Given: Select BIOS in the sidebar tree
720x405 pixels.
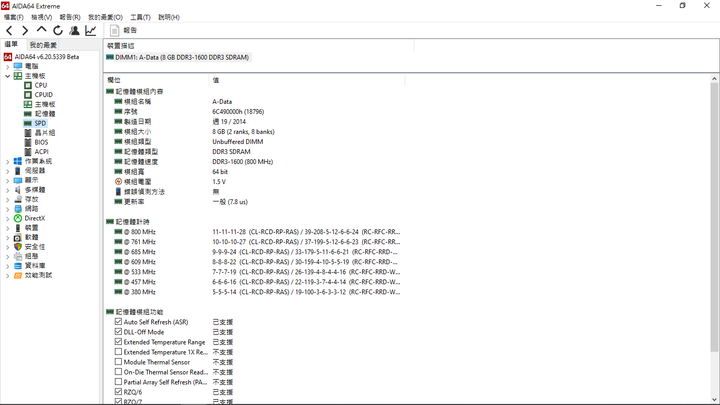Looking at the screenshot, I should 41,142.
